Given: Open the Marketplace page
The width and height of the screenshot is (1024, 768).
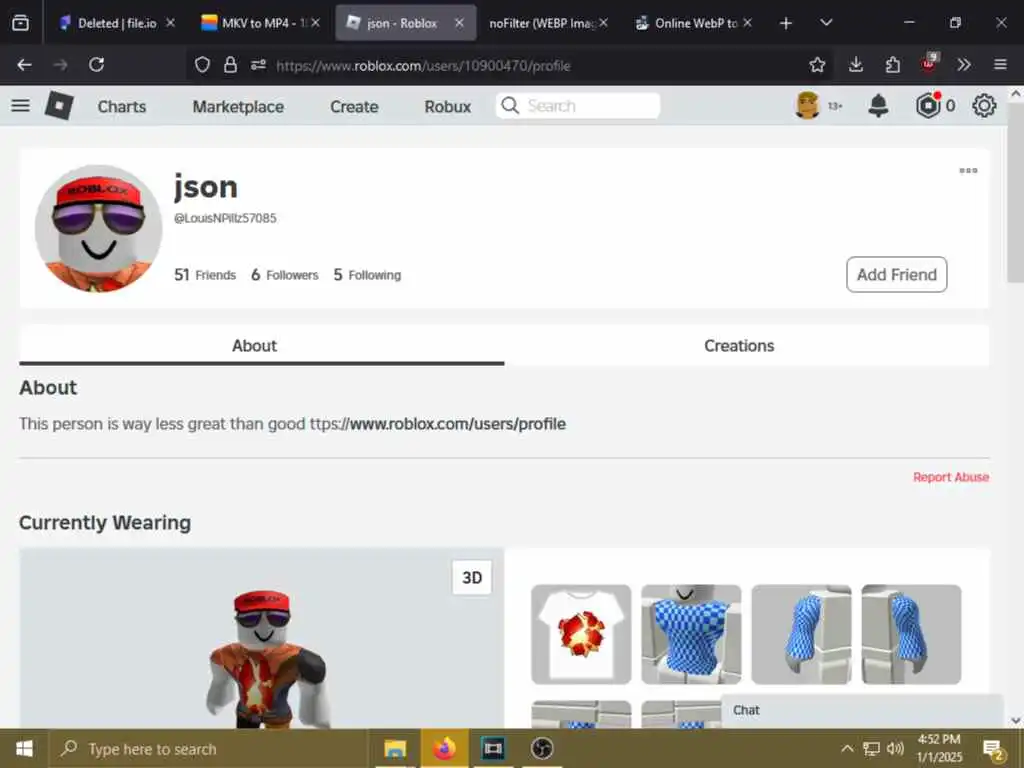Looking at the screenshot, I should click(x=238, y=106).
